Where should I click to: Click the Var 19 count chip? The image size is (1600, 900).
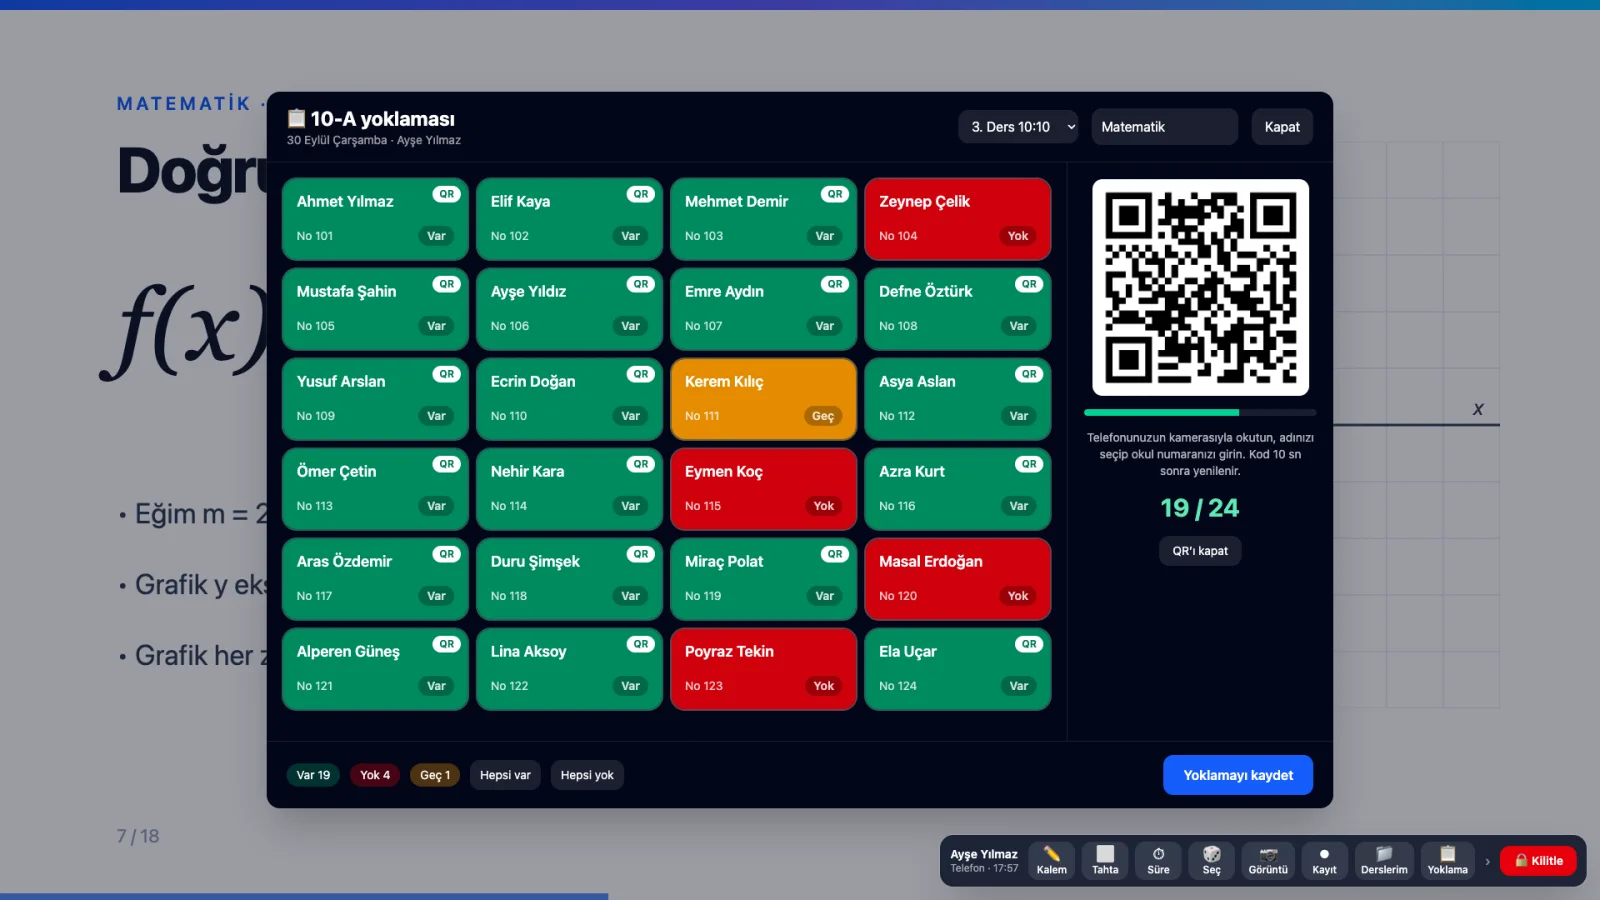click(313, 775)
